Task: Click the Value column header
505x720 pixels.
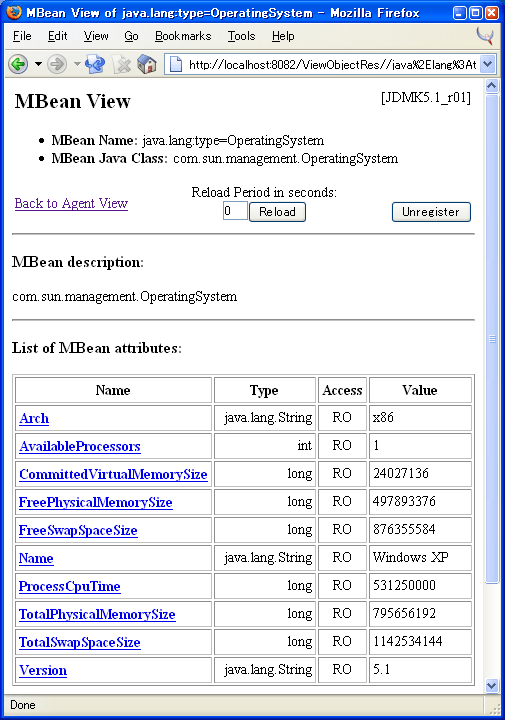Action: [x=420, y=390]
